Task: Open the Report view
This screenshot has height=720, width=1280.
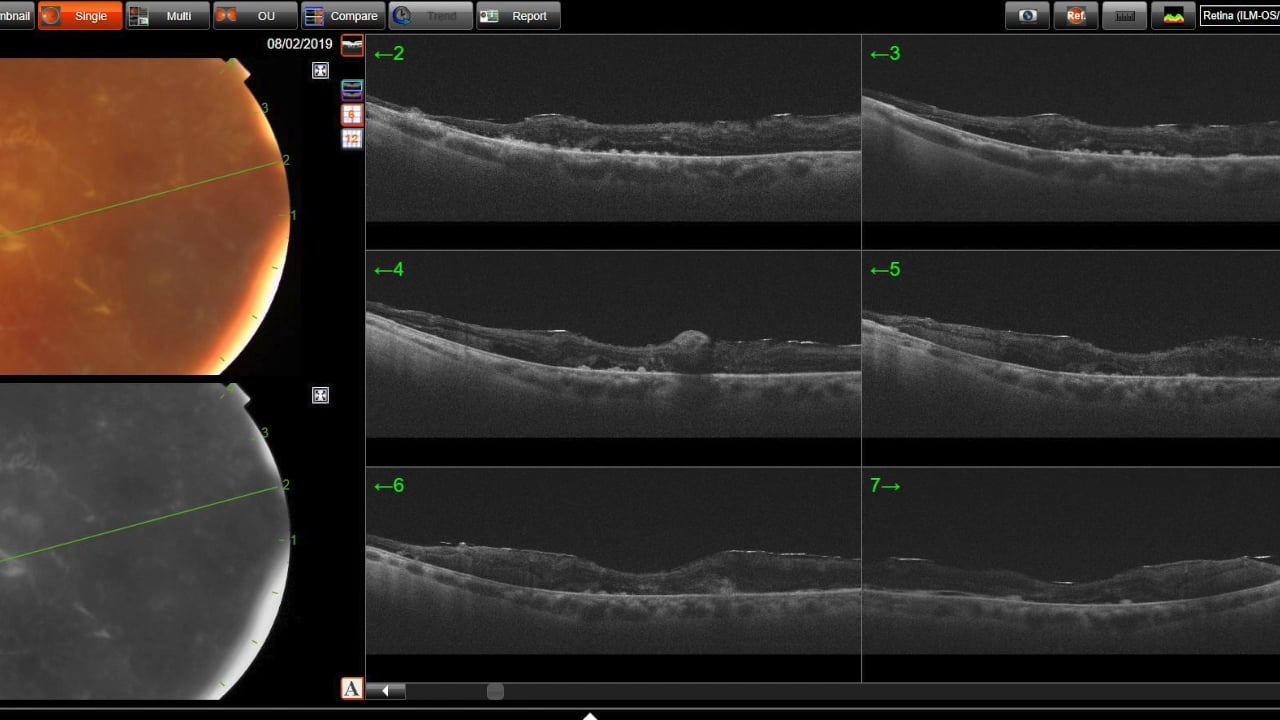Action: click(x=518, y=16)
